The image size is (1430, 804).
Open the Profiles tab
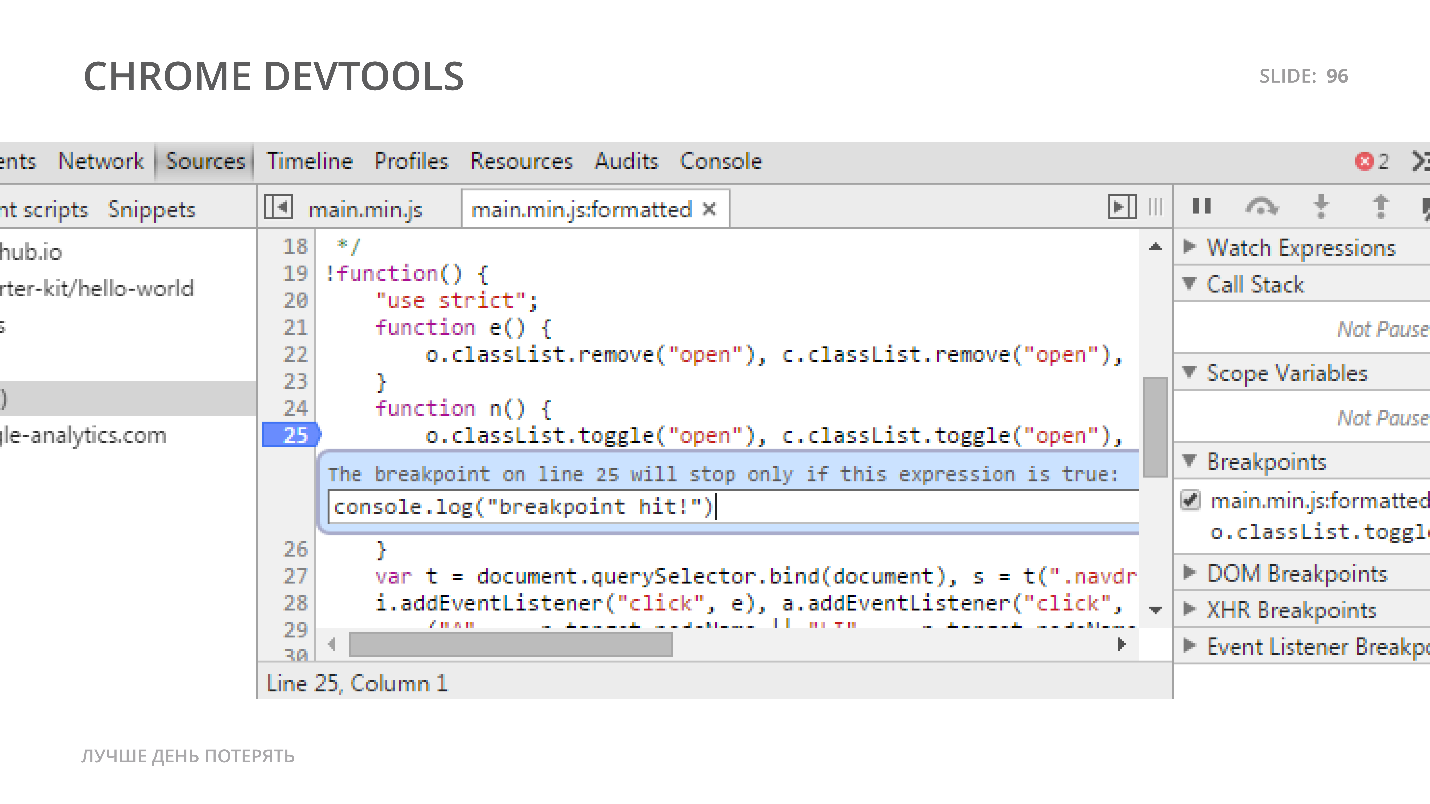[x=411, y=161]
